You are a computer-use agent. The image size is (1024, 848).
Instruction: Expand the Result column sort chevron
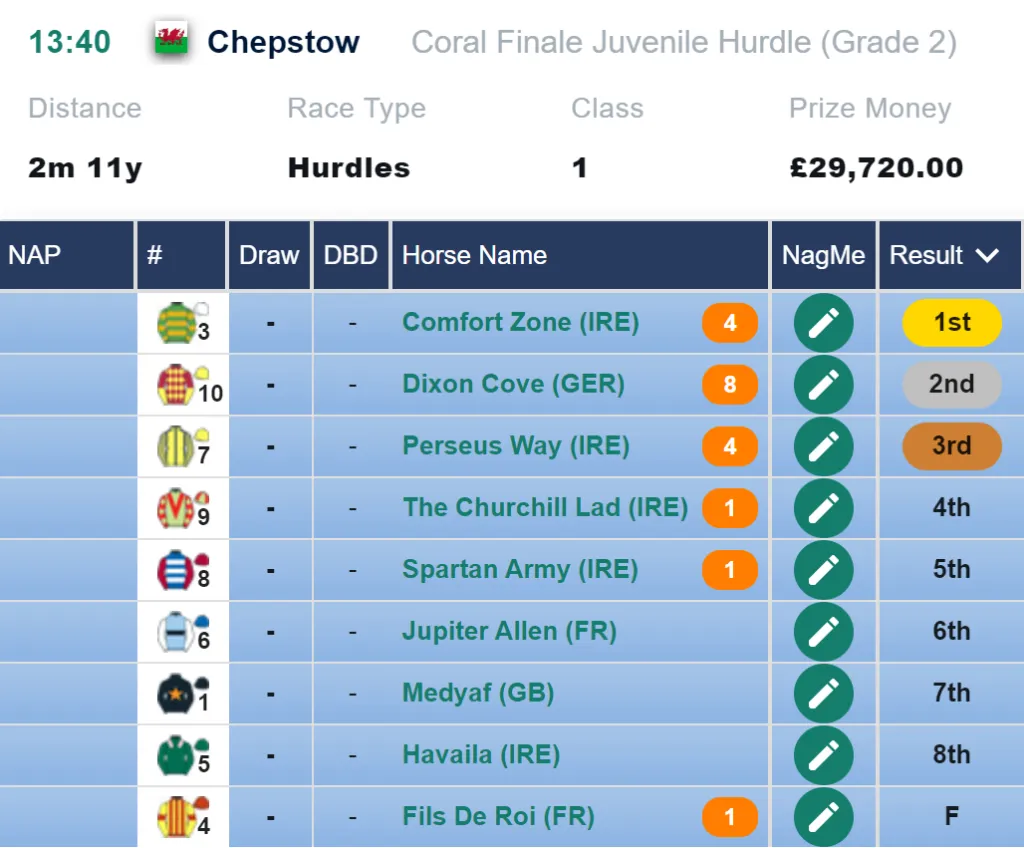click(x=987, y=255)
